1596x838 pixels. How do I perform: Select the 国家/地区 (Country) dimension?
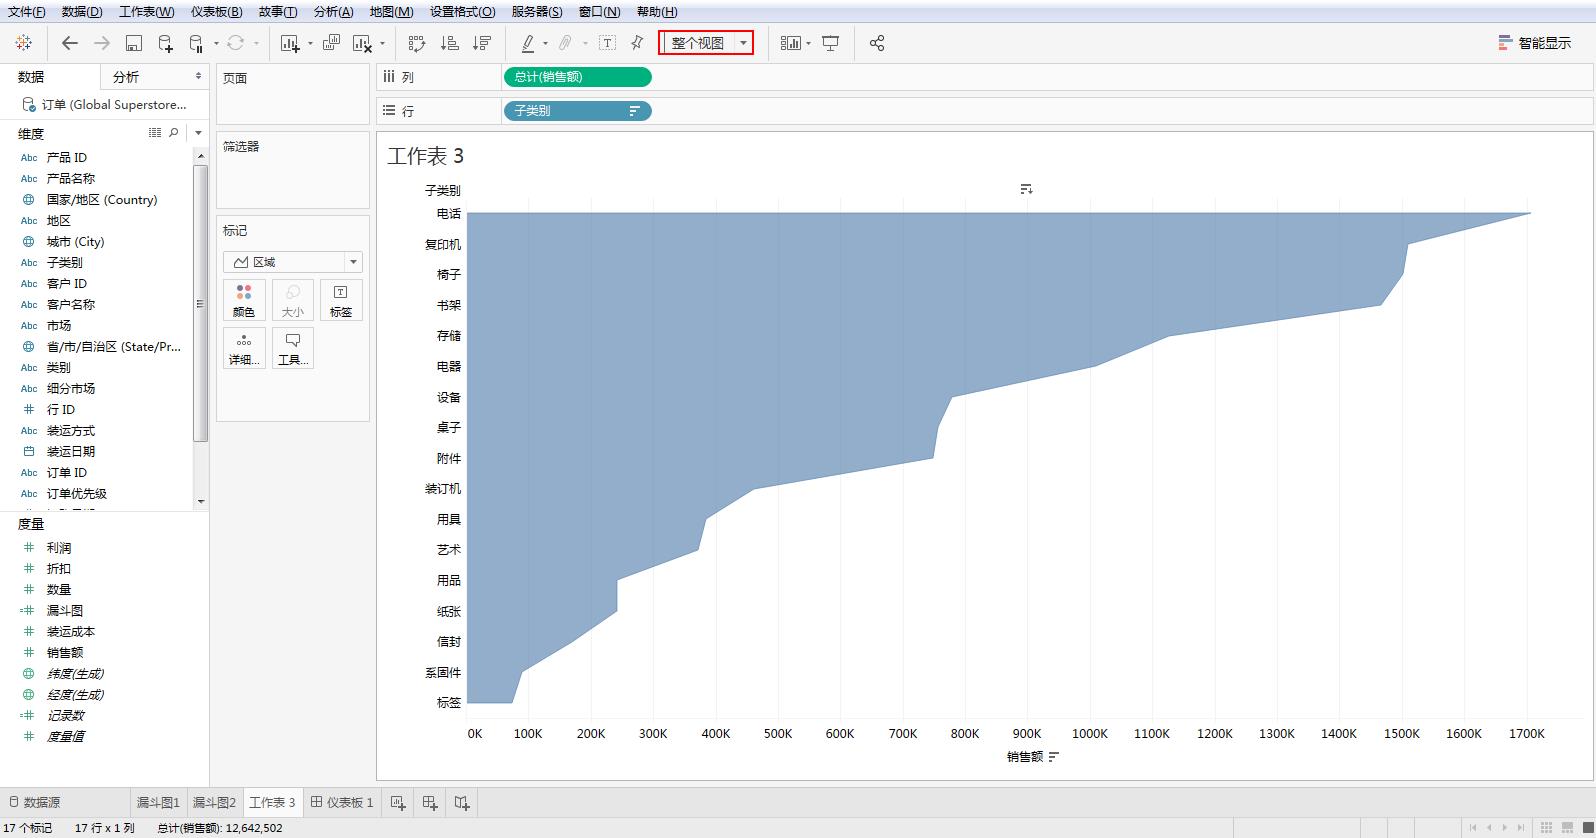102,200
